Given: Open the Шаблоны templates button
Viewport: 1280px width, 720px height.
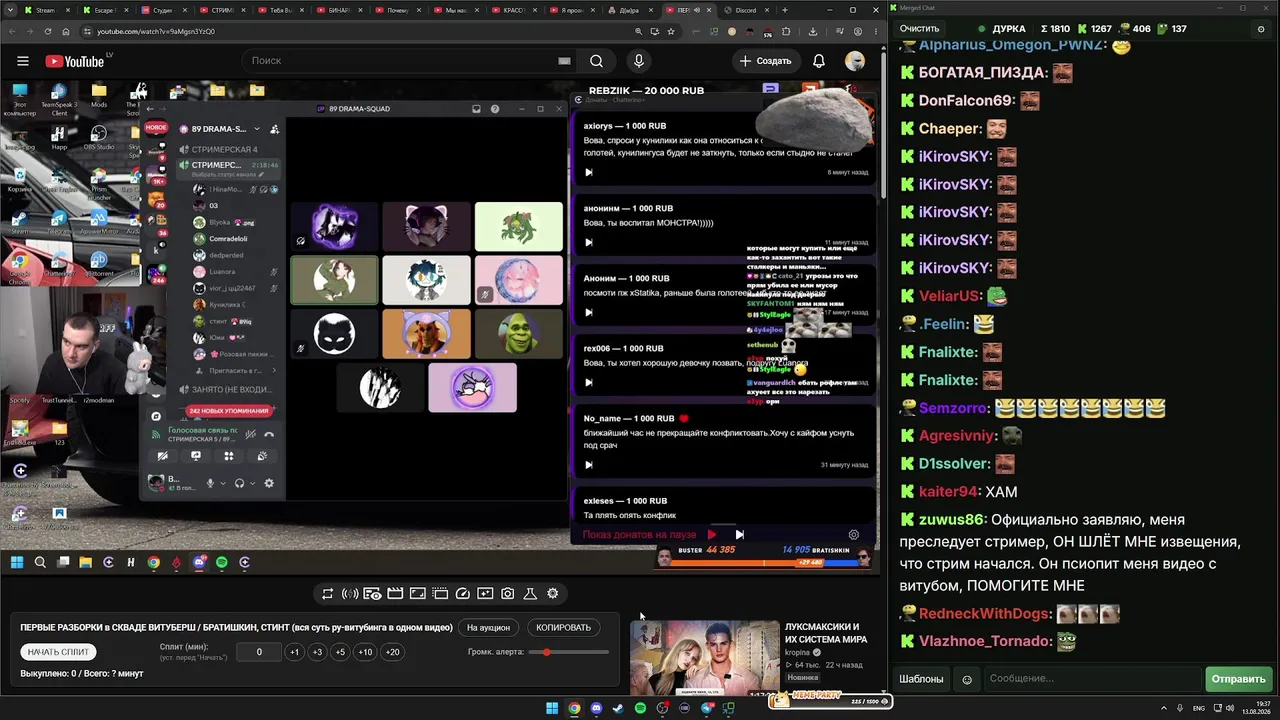Looking at the screenshot, I should pos(921,679).
